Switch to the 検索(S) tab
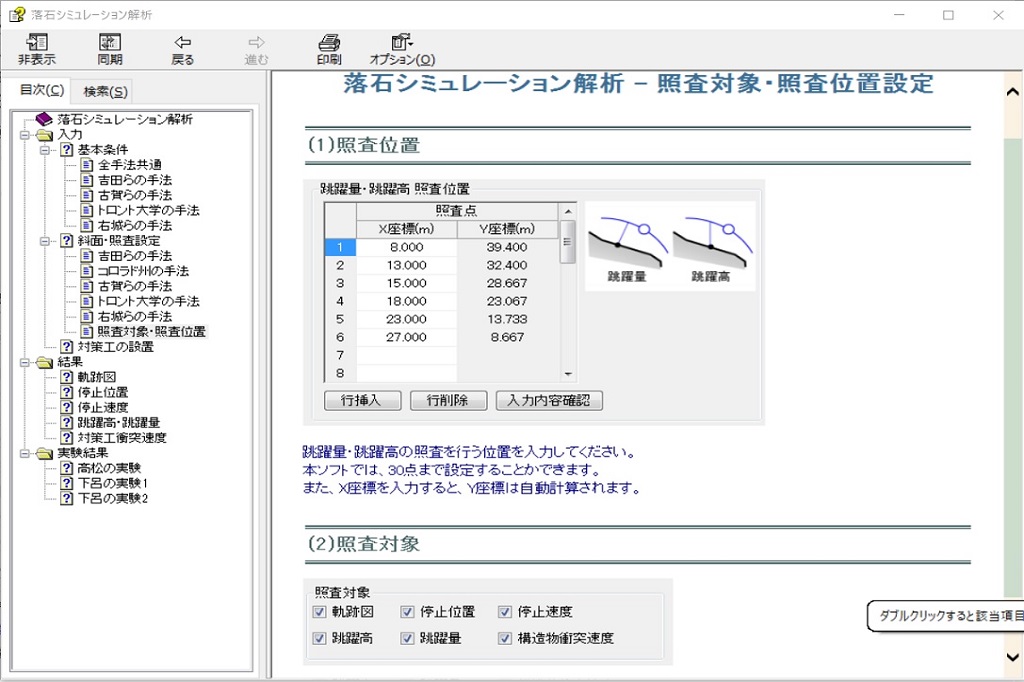Screen dimensions: 1024x682 click(105, 92)
